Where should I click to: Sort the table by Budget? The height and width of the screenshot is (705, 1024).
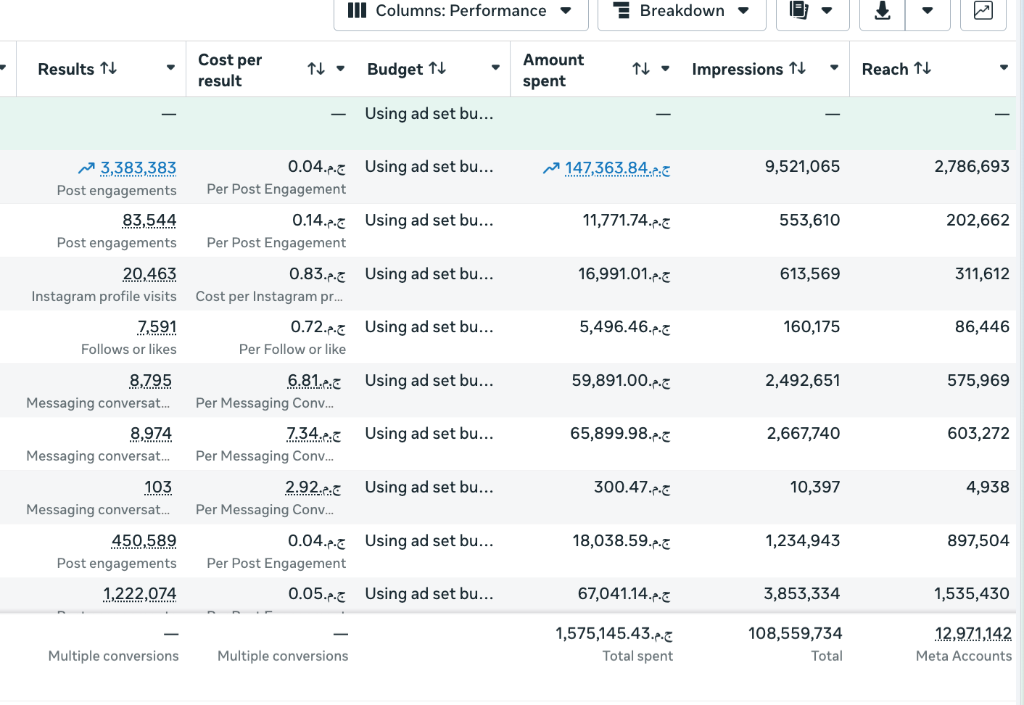tap(438, 69)
